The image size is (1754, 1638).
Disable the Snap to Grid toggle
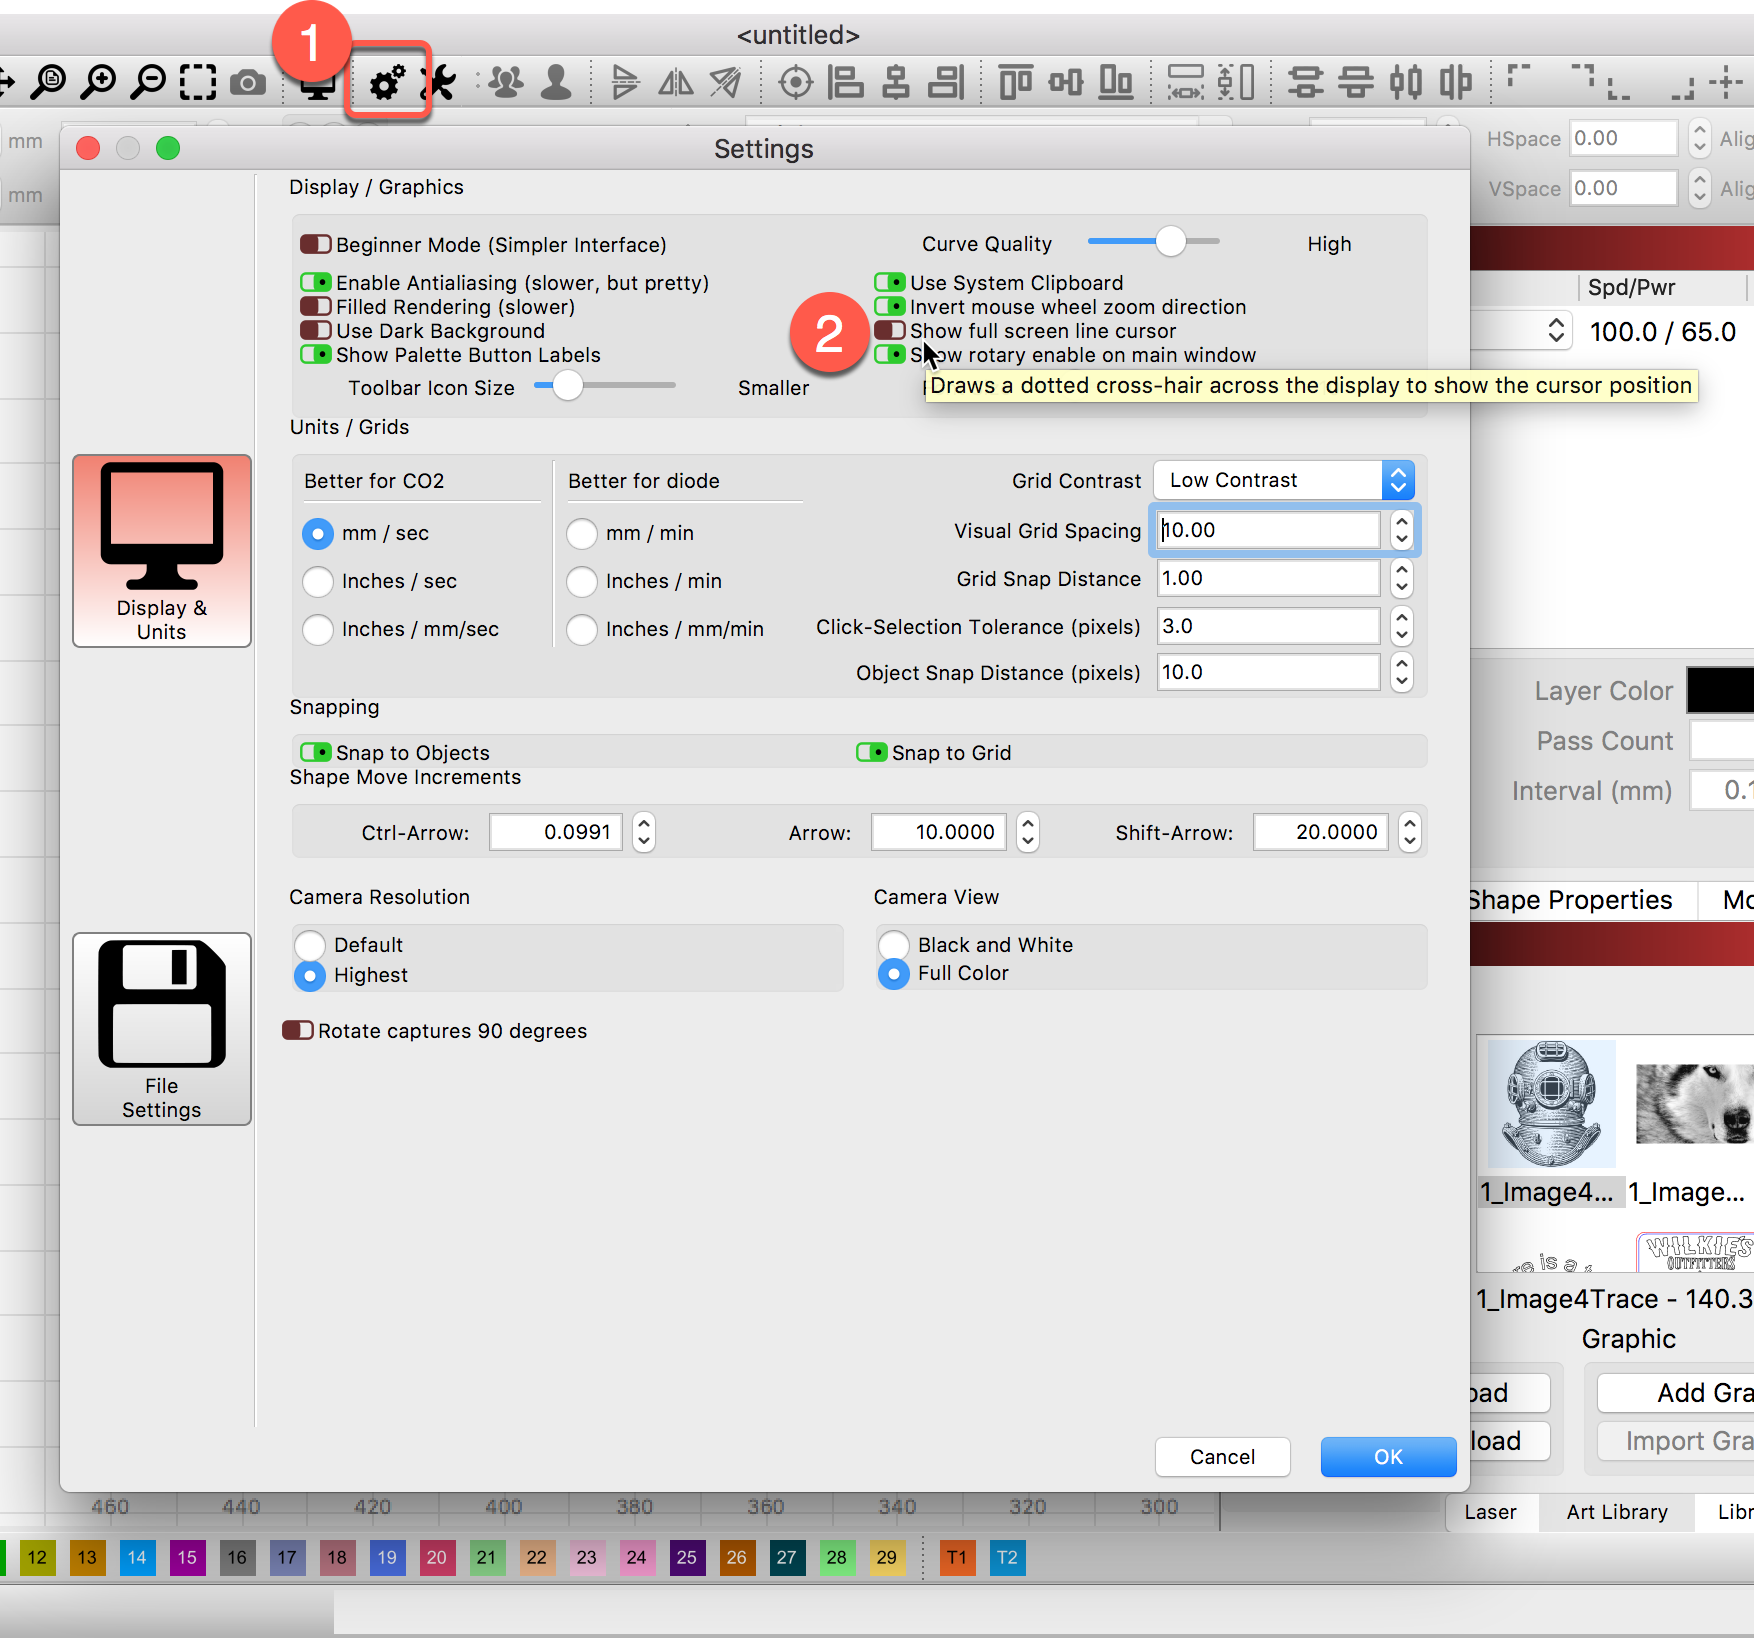click(x=872, y=752)
